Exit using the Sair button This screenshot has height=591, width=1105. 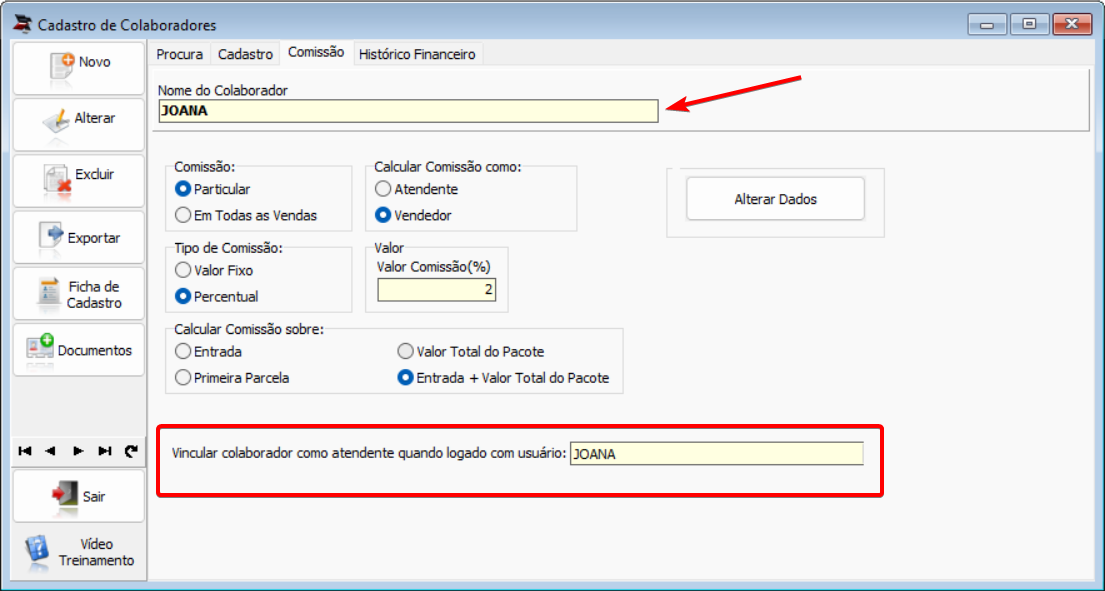tap(78, 496)
